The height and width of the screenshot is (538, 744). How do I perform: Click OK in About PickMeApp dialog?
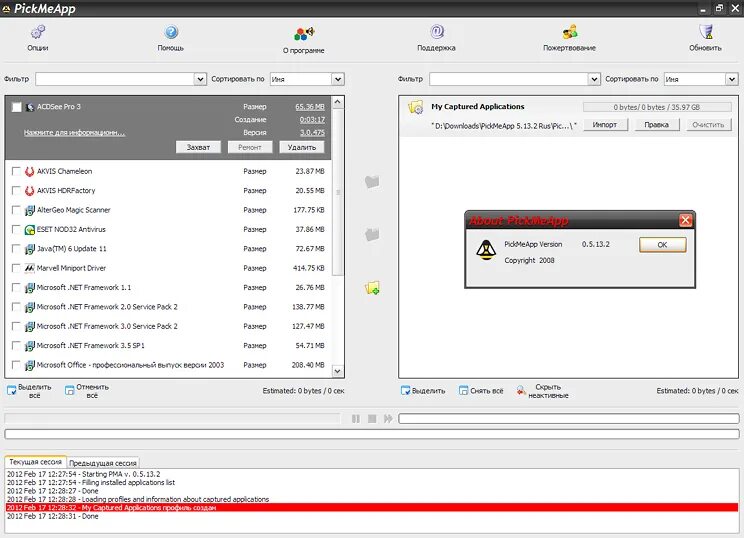[662, 245]
